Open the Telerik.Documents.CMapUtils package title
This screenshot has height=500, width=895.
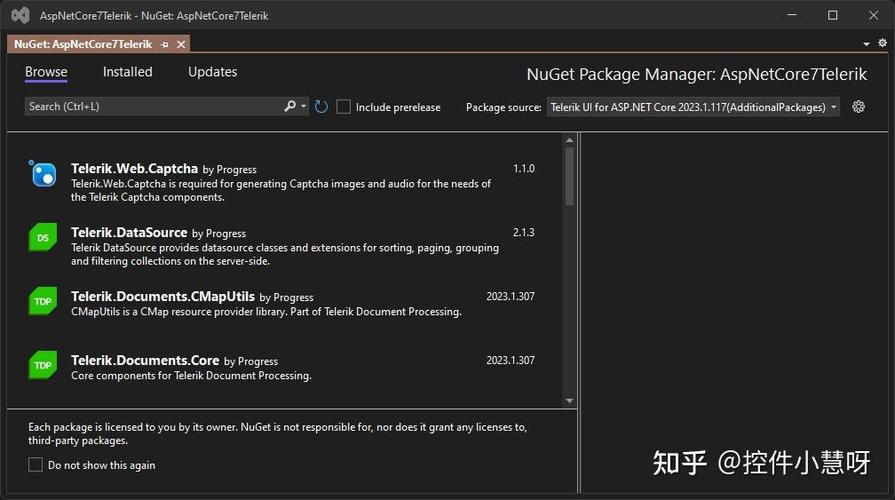[x=163, y=296]
